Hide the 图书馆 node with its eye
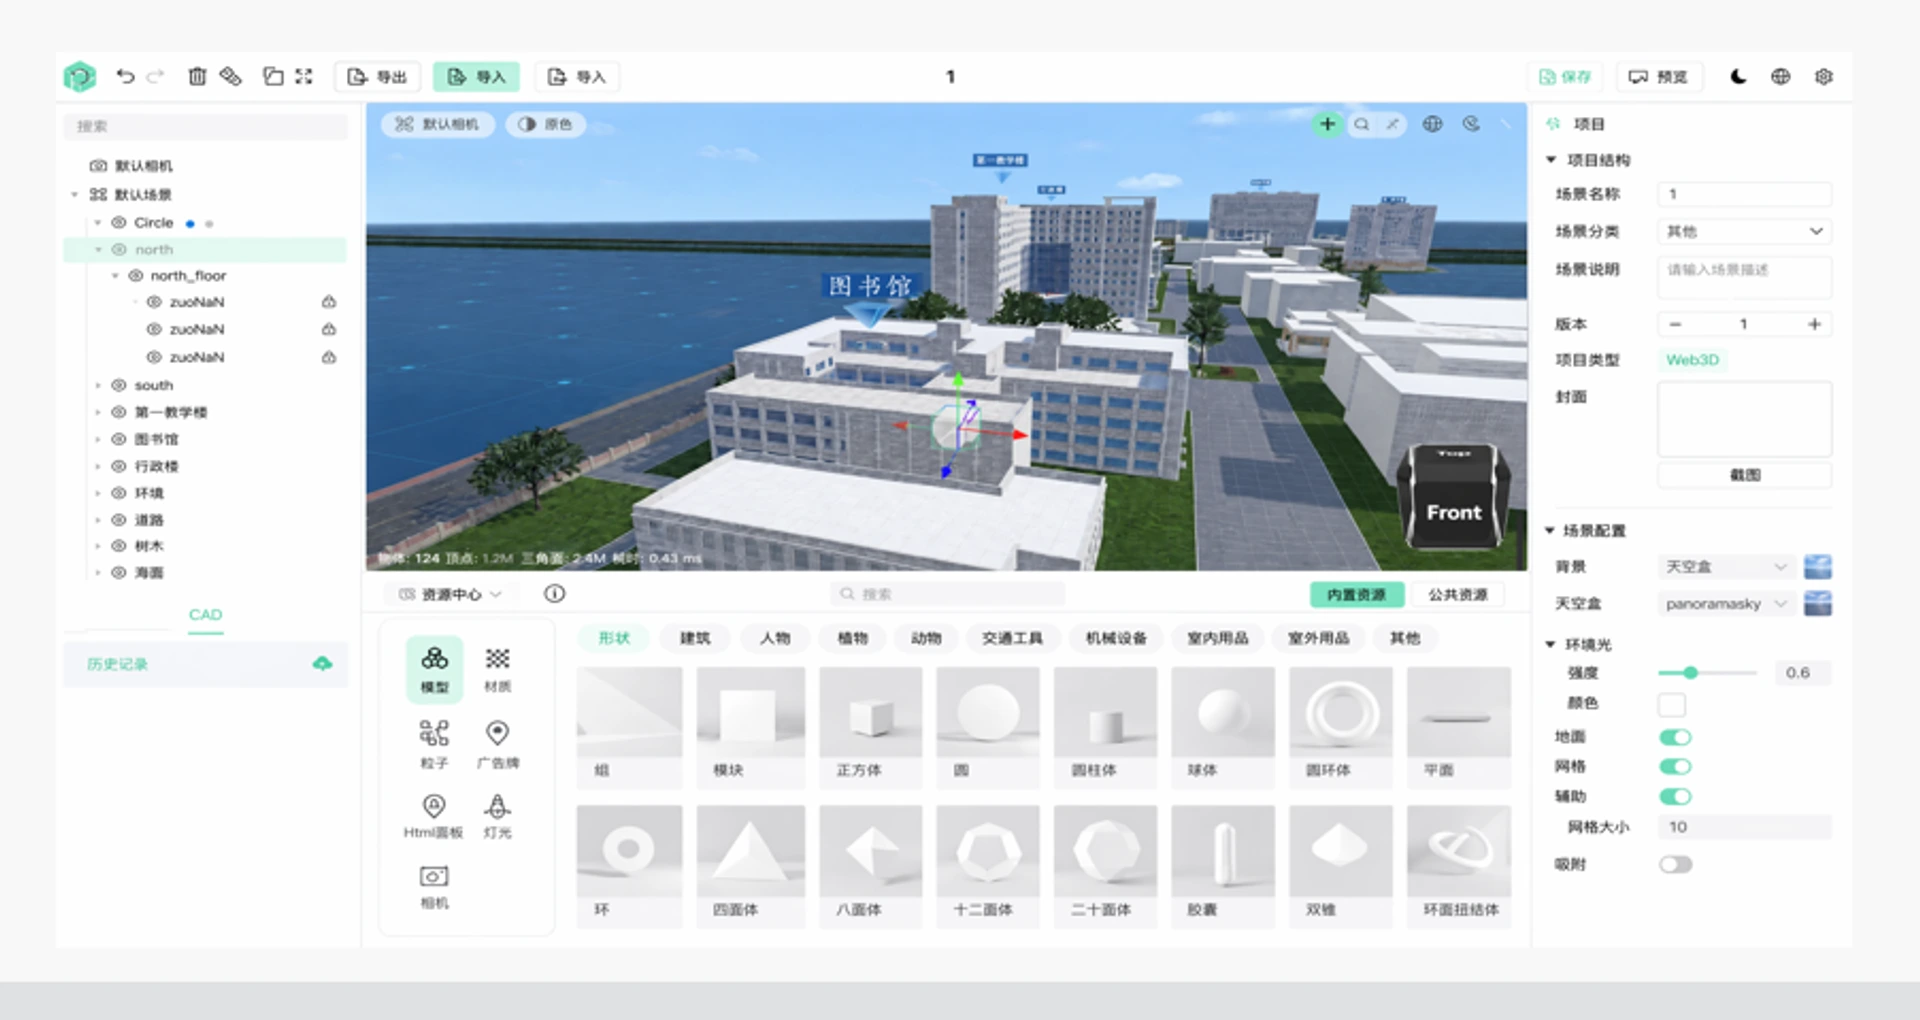Viewport: 1920px width, 1020px height. (119, 439)
